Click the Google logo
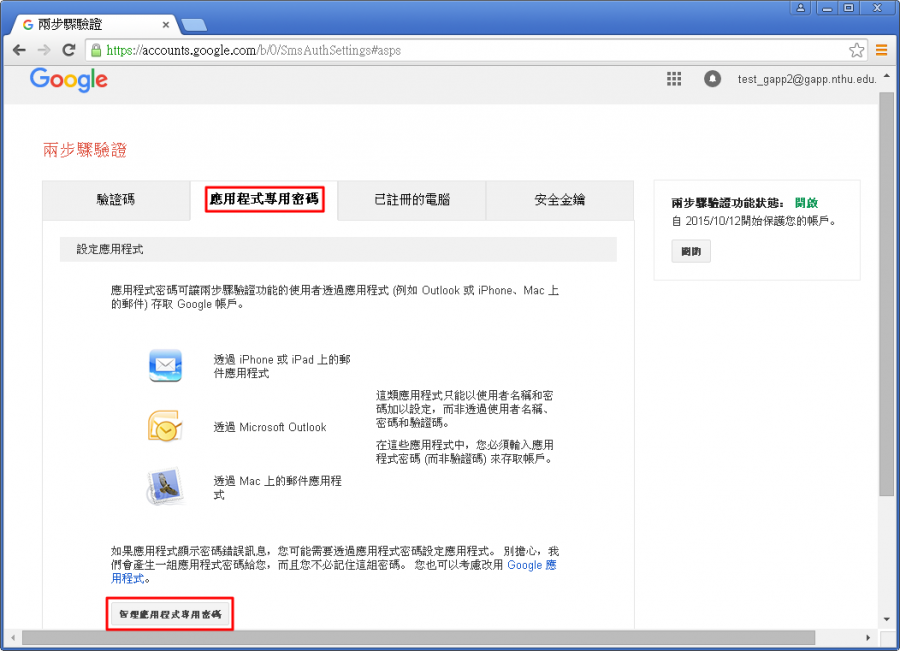 click(68, 80)
